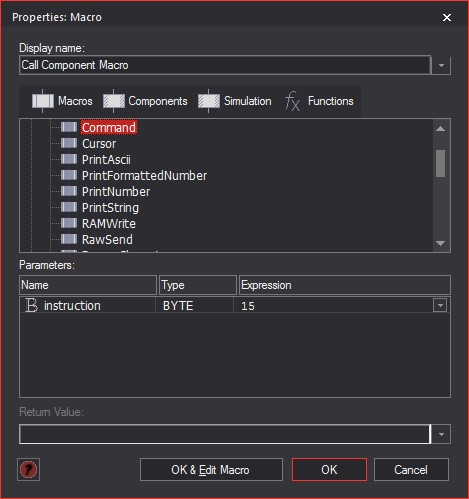Select the PrintAscii macro
Viewport: 469px width, 499px height.
pos(106,160)
